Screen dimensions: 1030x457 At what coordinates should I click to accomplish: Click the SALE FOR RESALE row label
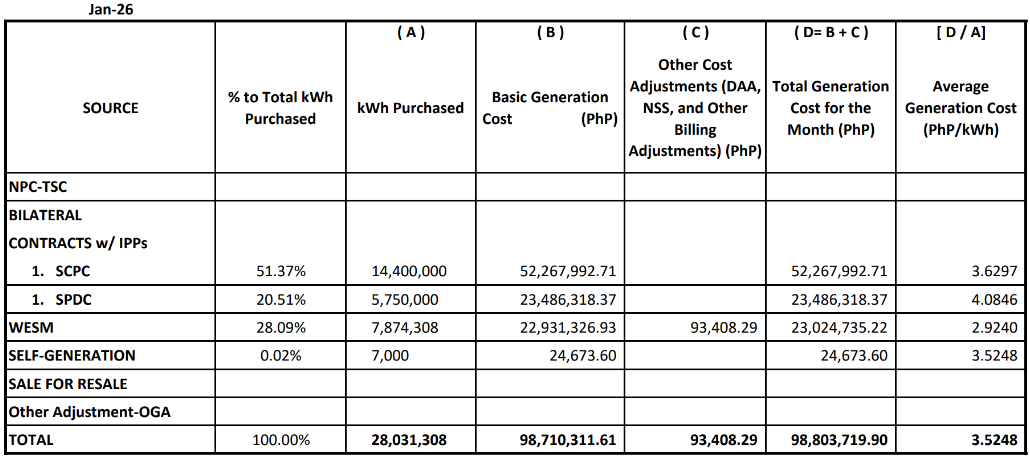point(67,383)
